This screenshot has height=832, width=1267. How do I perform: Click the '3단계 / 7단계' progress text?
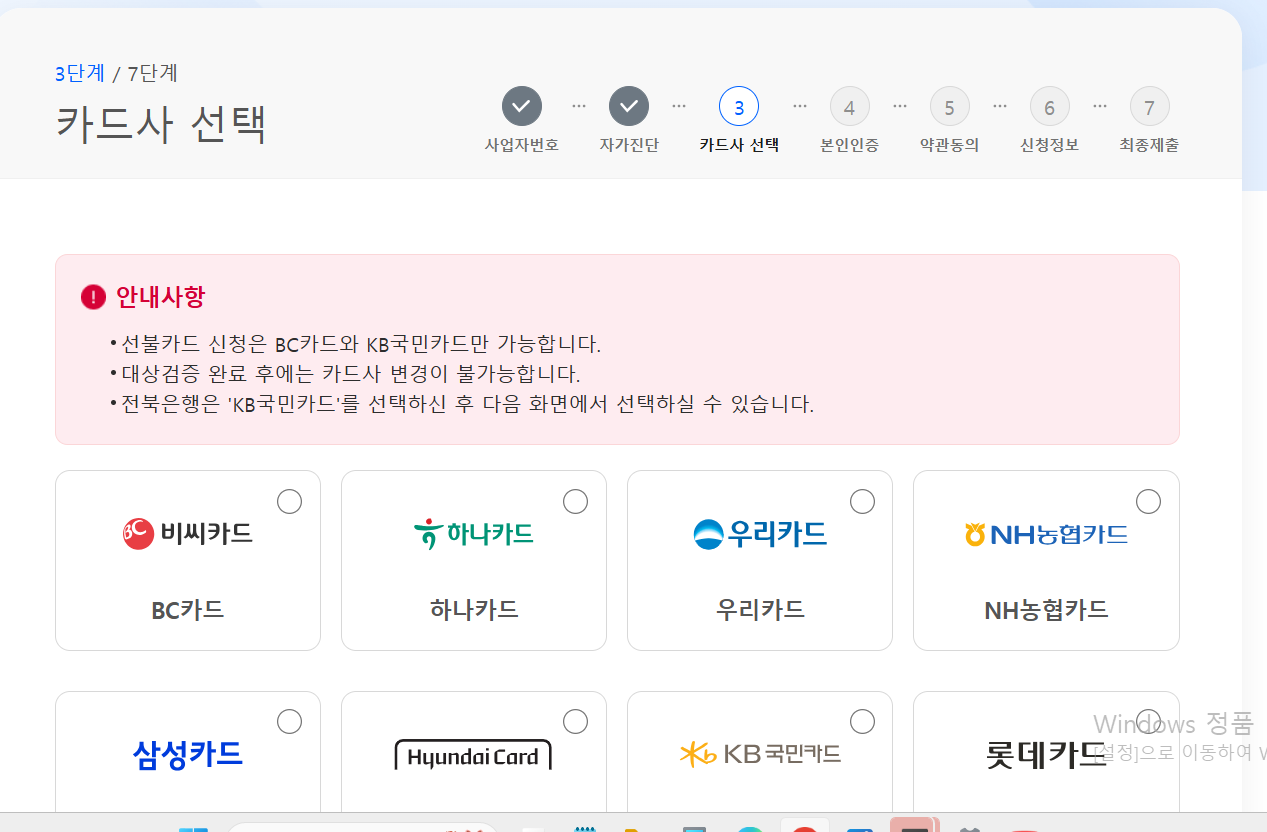(x=117, y=73)
